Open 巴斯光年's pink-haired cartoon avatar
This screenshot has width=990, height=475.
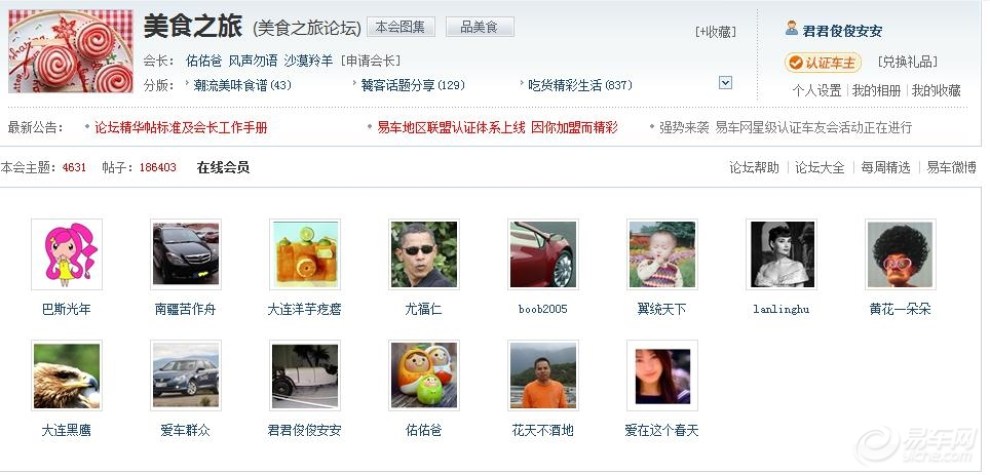(x=67, y=255)
